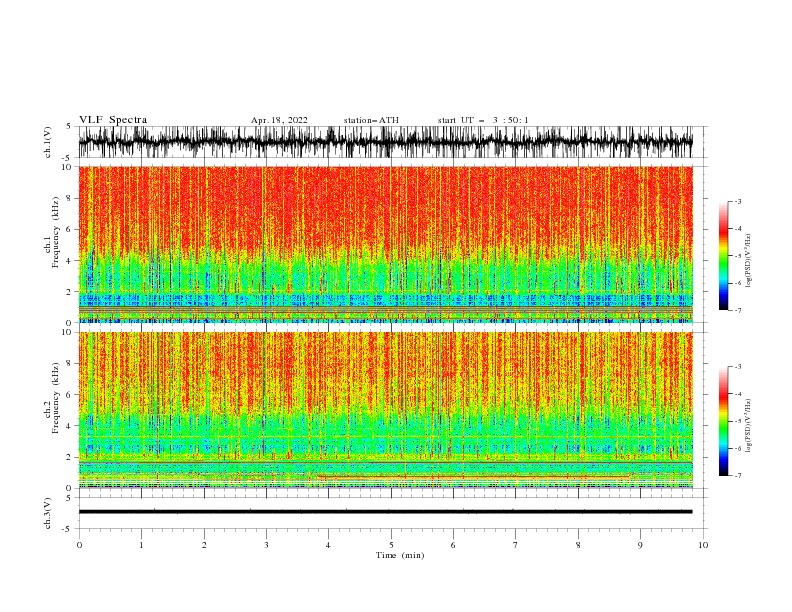792x612 pixels.
Task: Click time axis tick label "7"
Action: 516,545
